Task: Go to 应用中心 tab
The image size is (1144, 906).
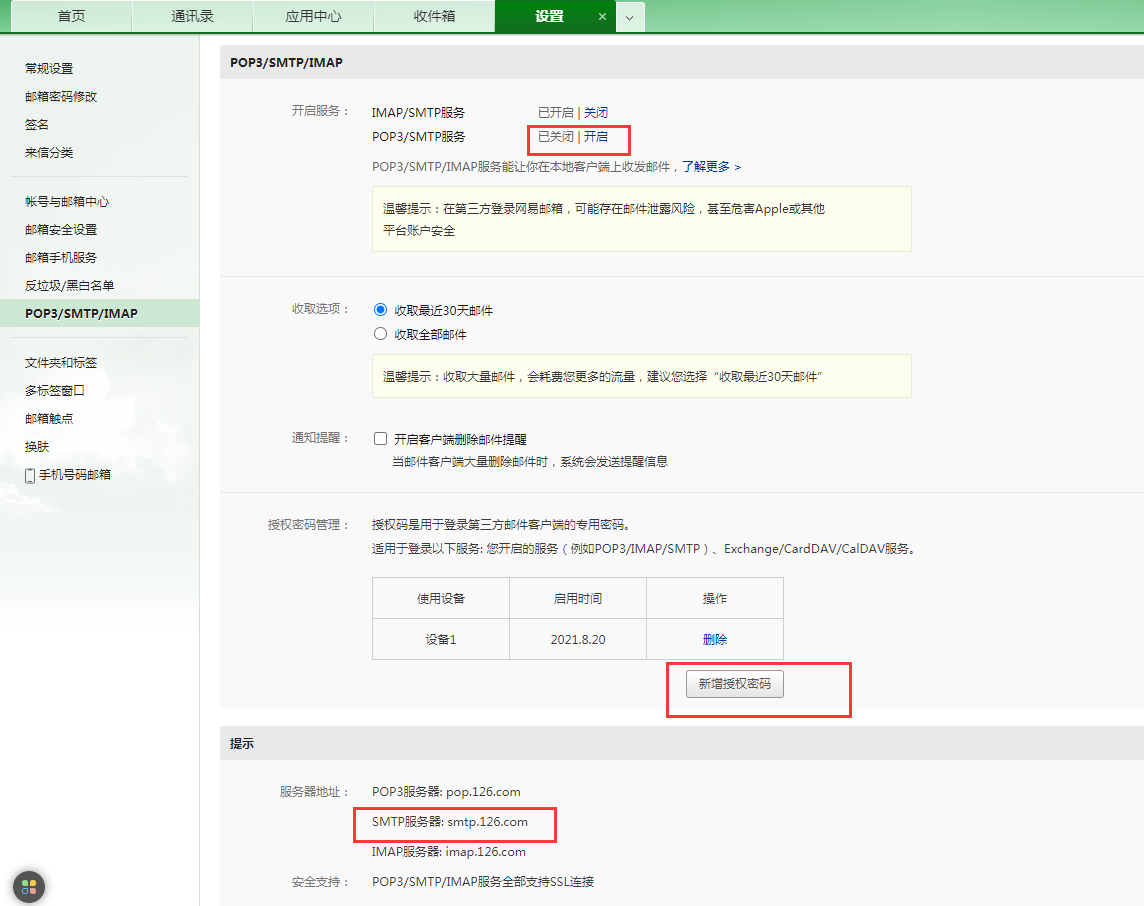Action: (313, 16)
